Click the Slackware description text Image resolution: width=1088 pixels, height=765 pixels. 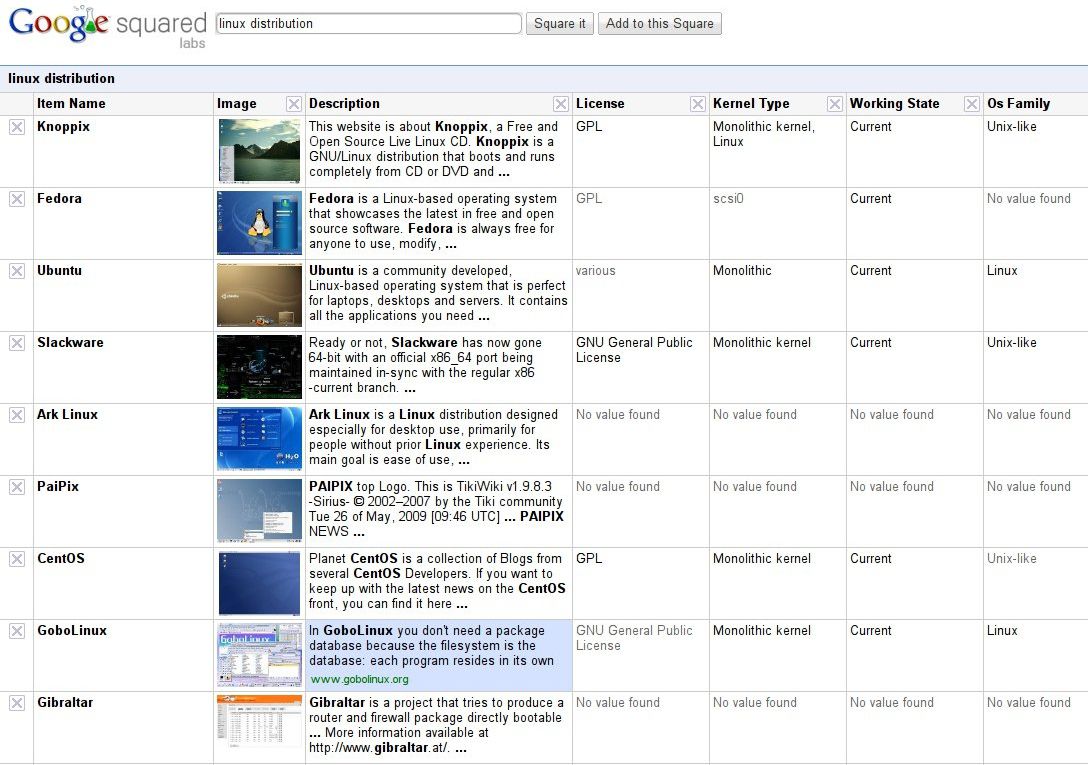coord(425,365)
